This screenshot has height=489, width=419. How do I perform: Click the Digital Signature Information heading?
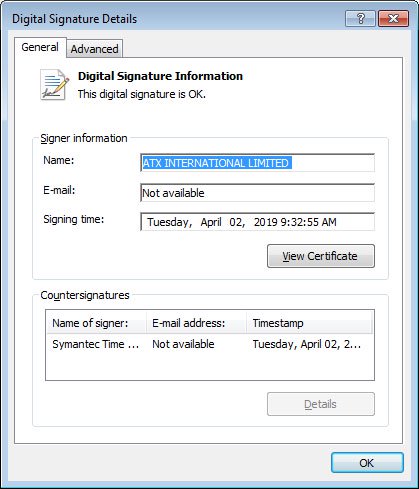pyautogui.click(x=160, y=76)
